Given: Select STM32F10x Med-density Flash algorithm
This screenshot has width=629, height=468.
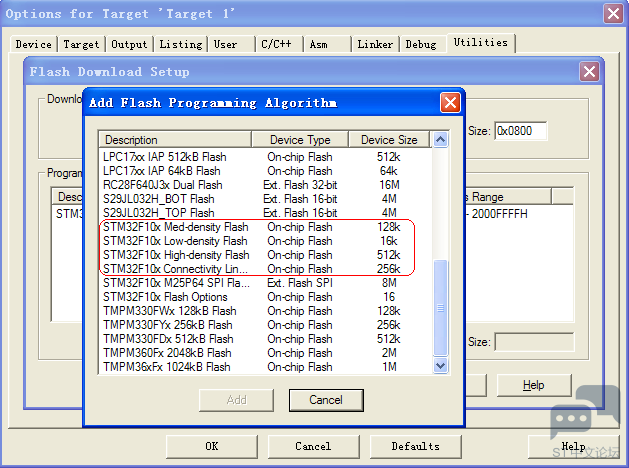Looking at the screenshot, I should 265,227.
